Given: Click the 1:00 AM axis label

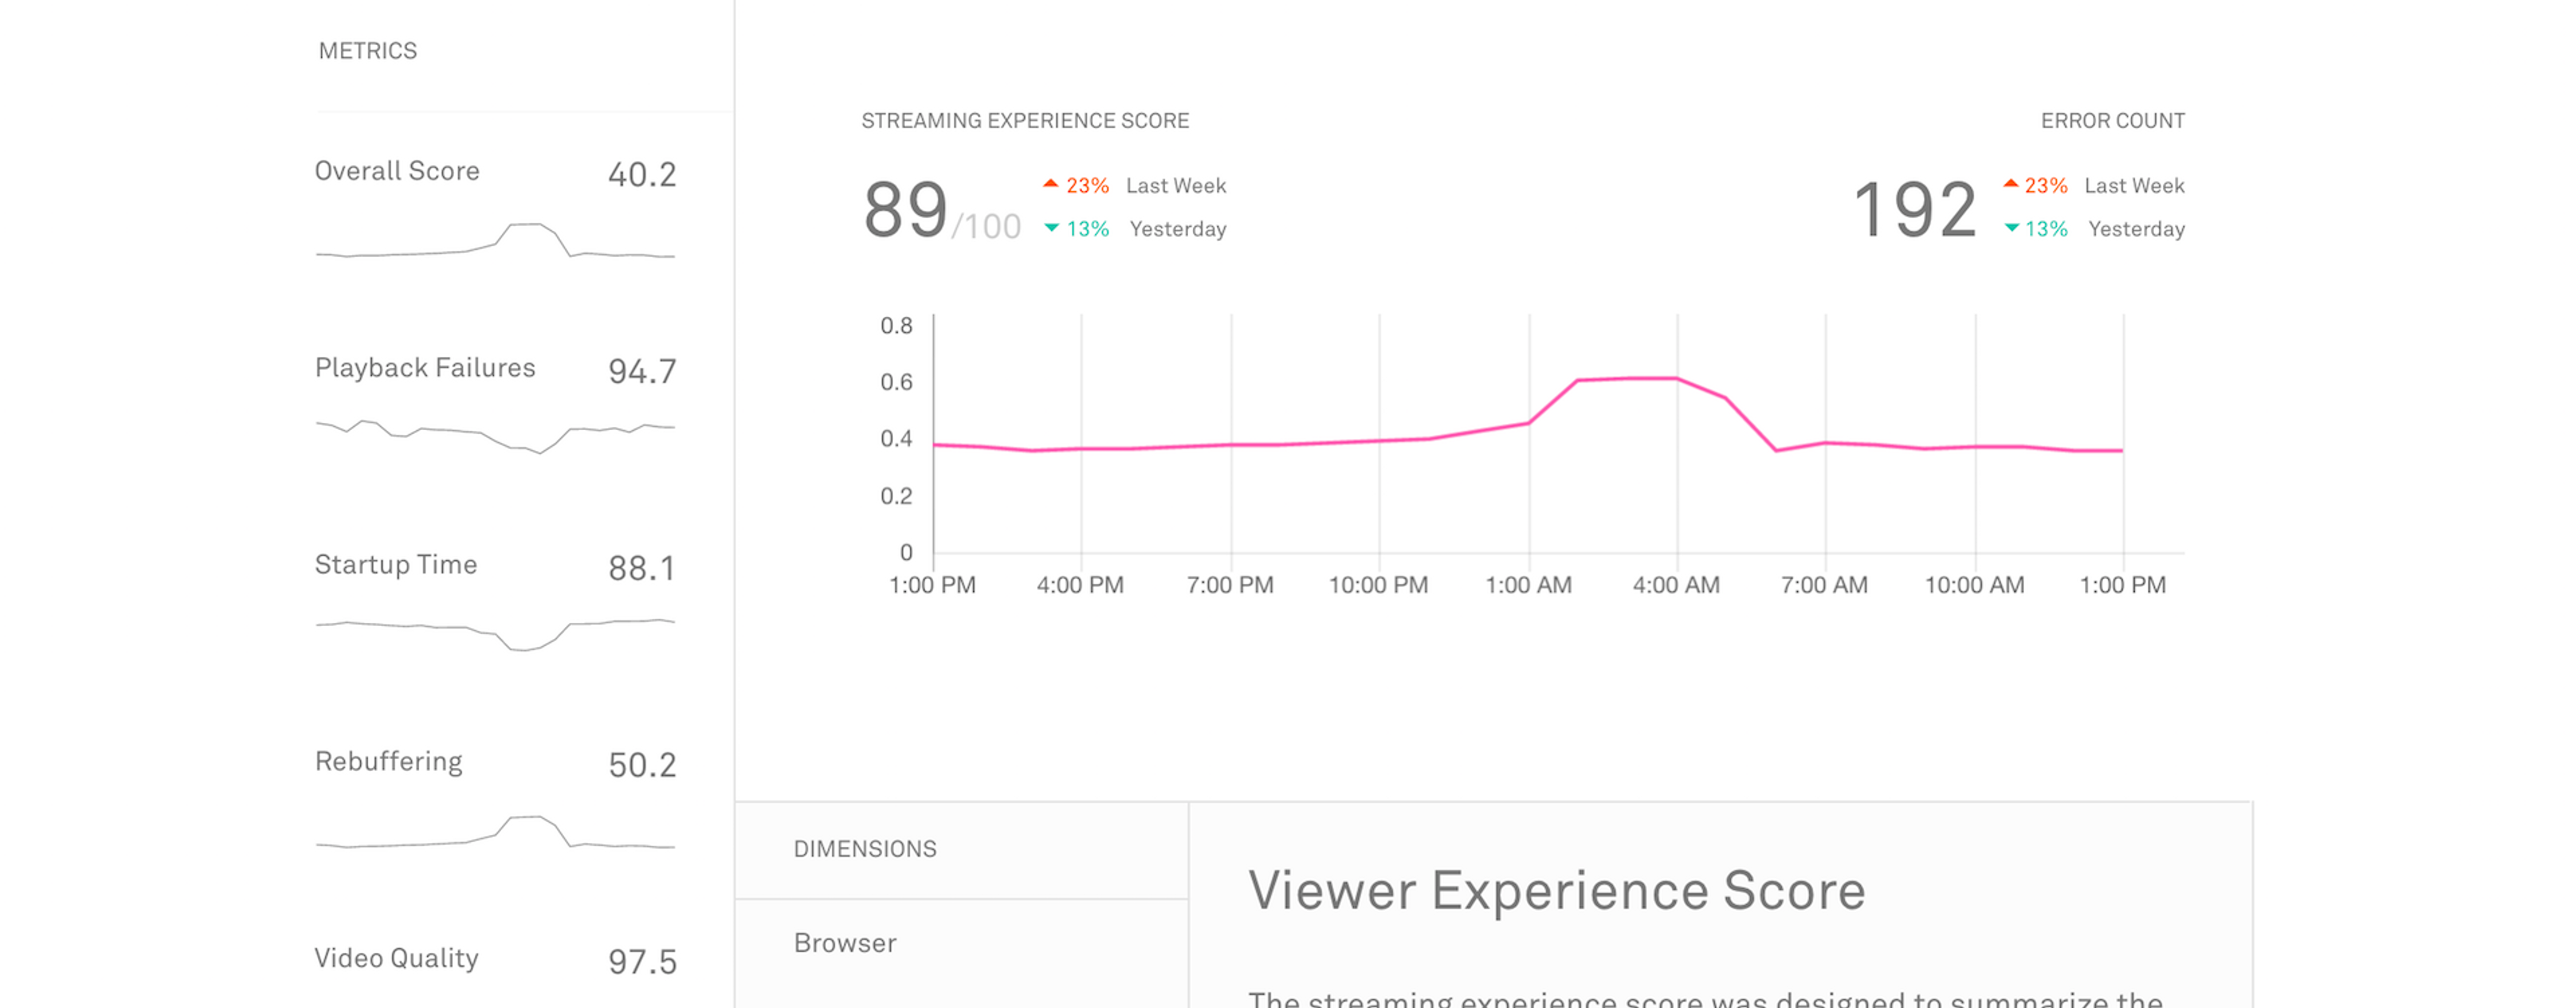Looking at the screenshot, I should click(1528, 585).
